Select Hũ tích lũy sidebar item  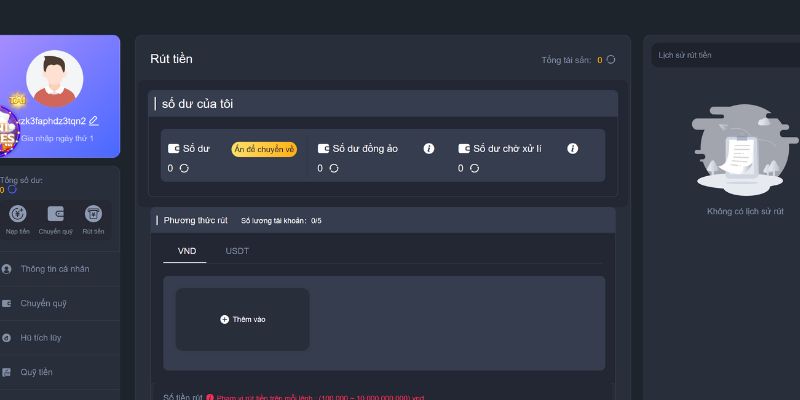coord(41,338)
